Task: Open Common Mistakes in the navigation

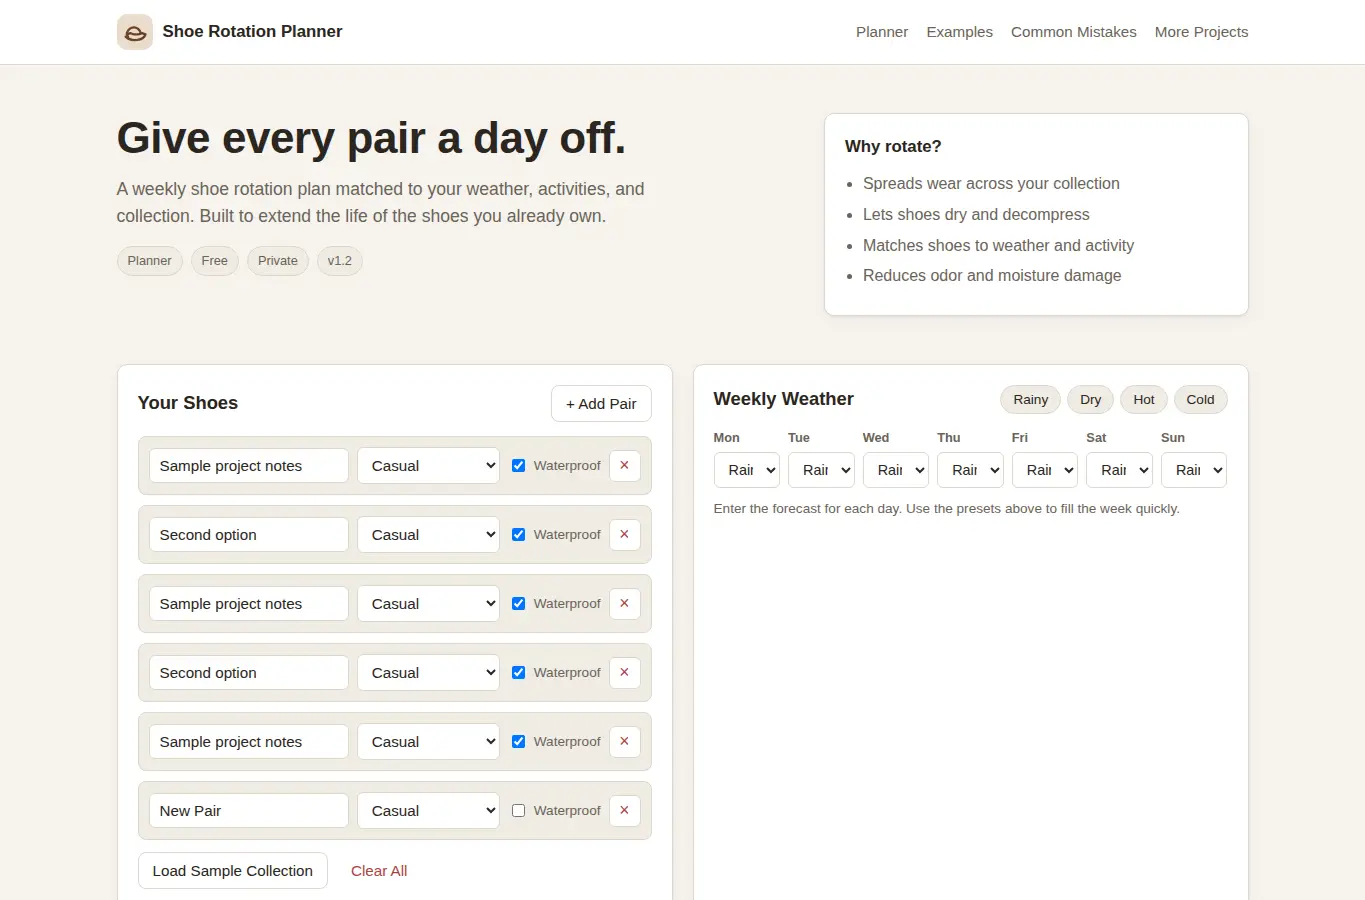Action: click(1073, 32)
